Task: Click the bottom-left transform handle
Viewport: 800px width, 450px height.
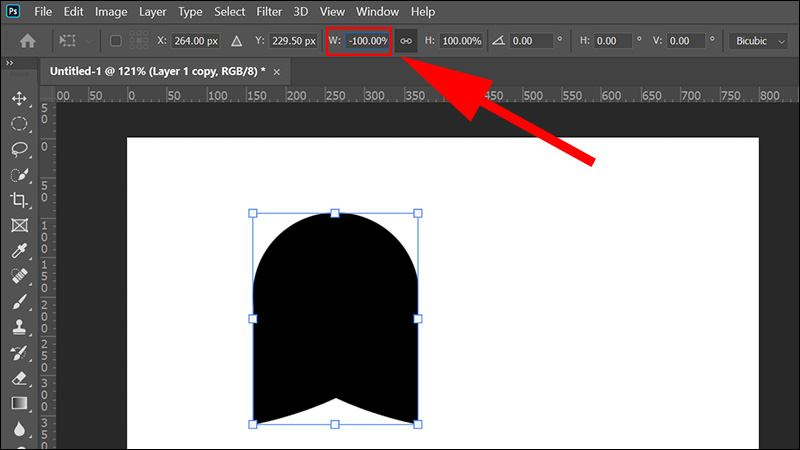Action: pos(253,424)
